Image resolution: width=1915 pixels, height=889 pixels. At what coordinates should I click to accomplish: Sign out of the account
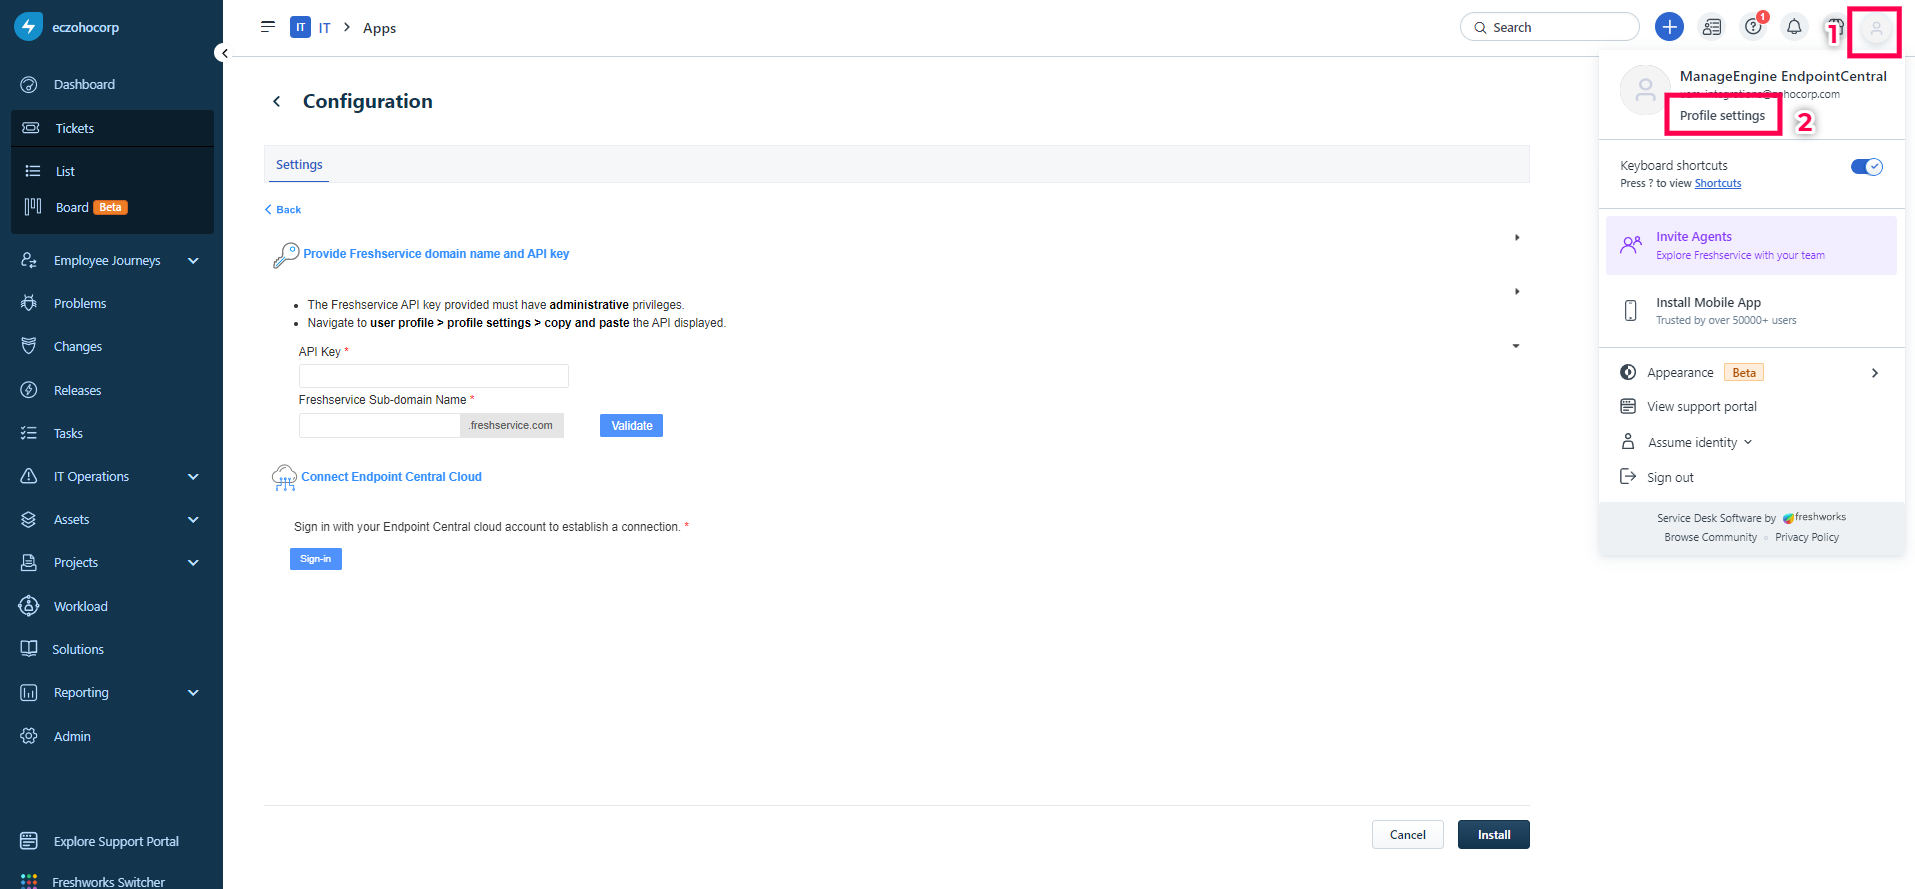pyautogui.click(x=1670, y=478)
